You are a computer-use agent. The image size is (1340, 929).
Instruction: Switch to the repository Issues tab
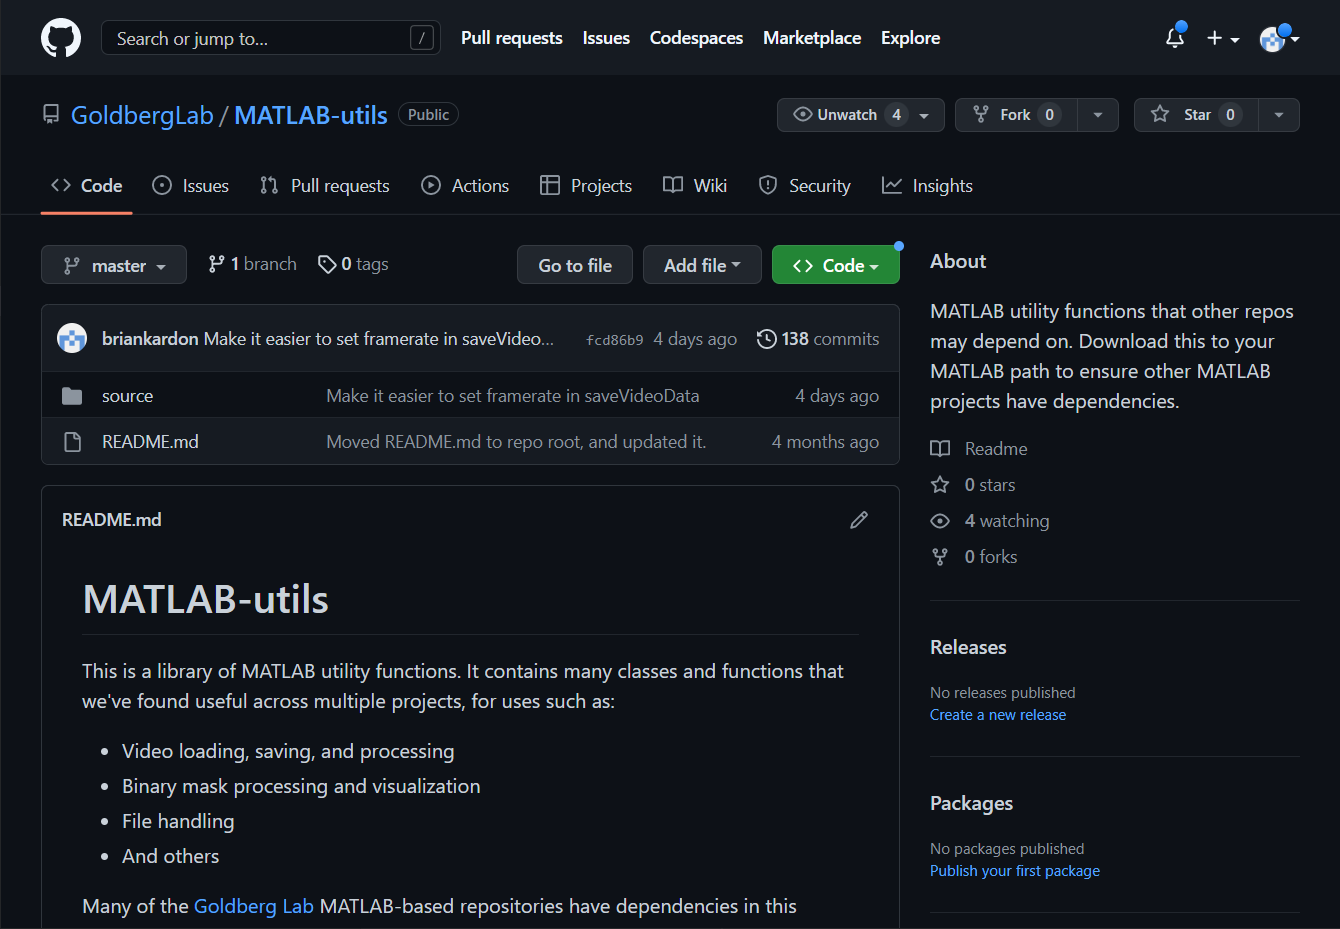(x=191, y=186)
